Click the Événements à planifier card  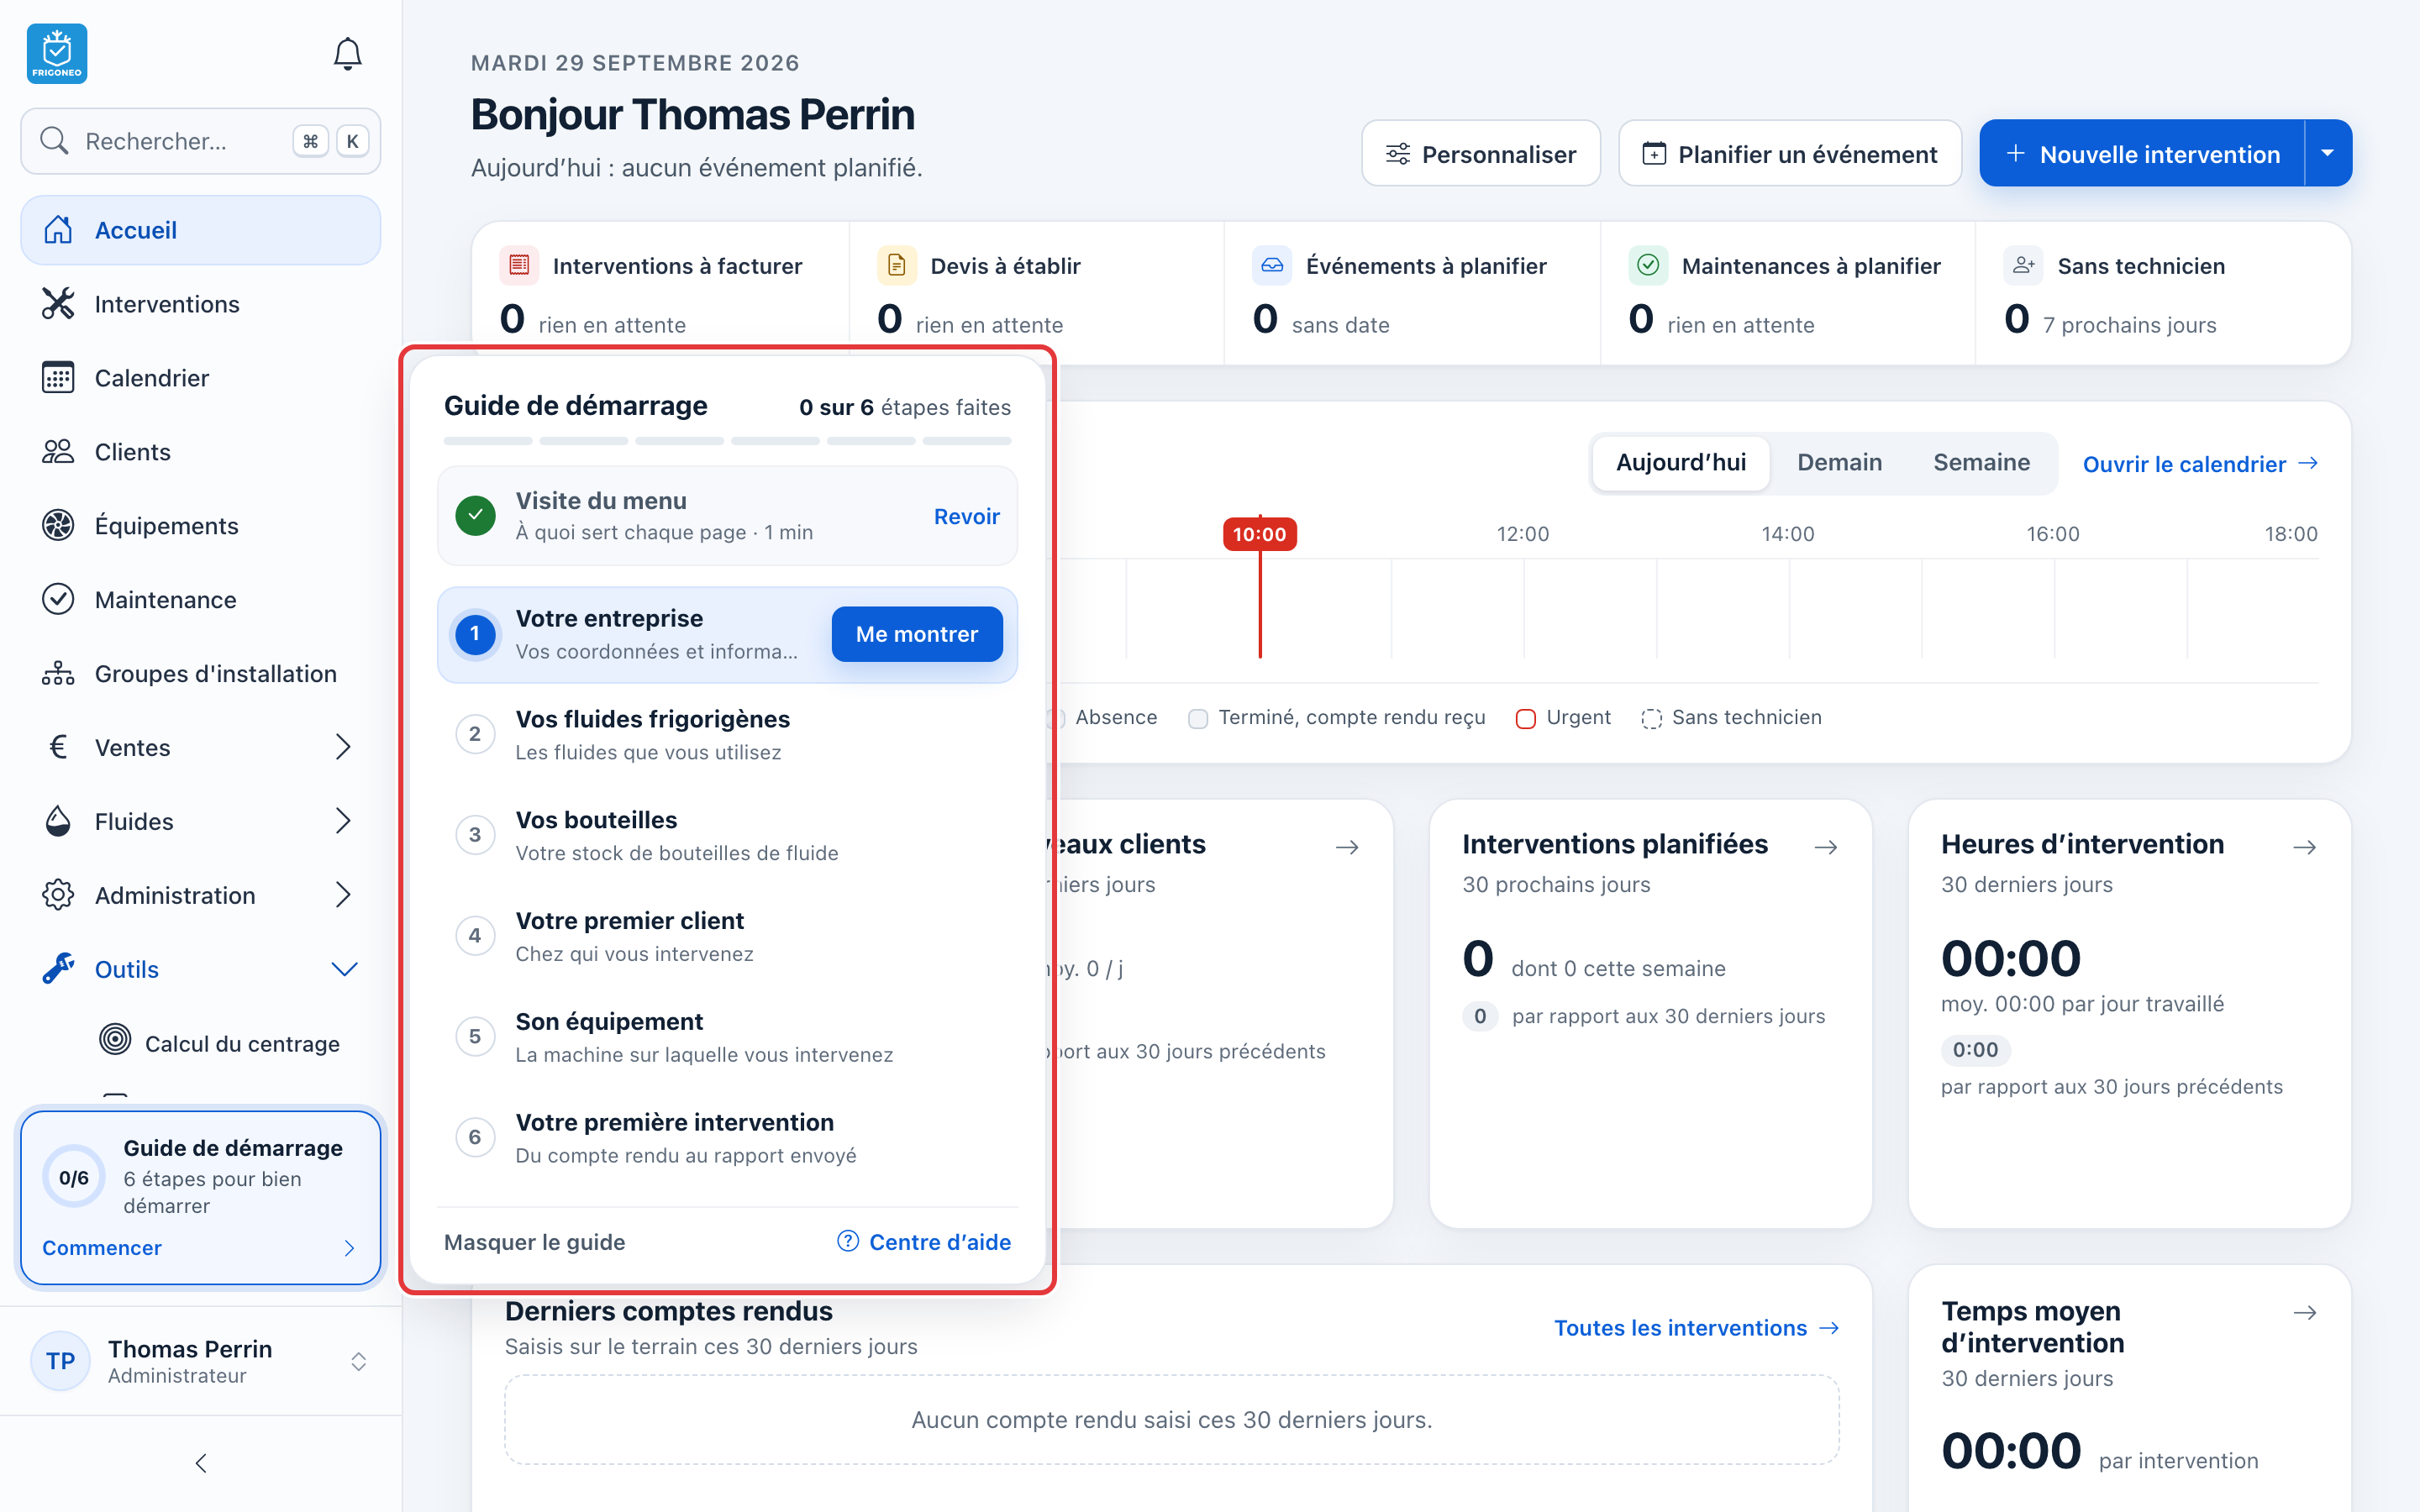[1412, 294]
